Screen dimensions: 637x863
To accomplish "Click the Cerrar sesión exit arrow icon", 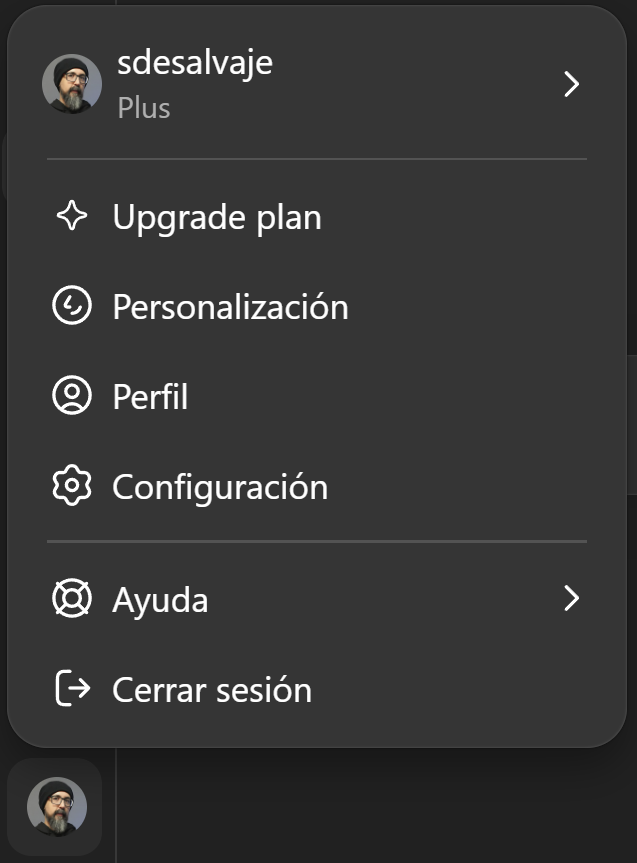I will coord(73,688).
